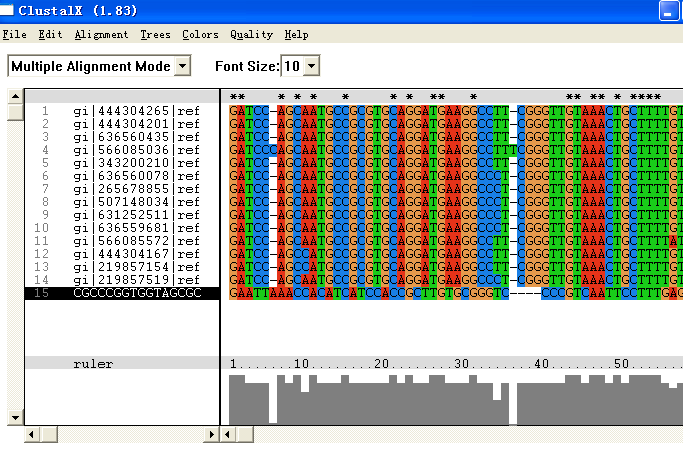The height and width of the screenshot is (474, 683).
Task: Click the Font Size label
Action: click(x=247, y=66)
